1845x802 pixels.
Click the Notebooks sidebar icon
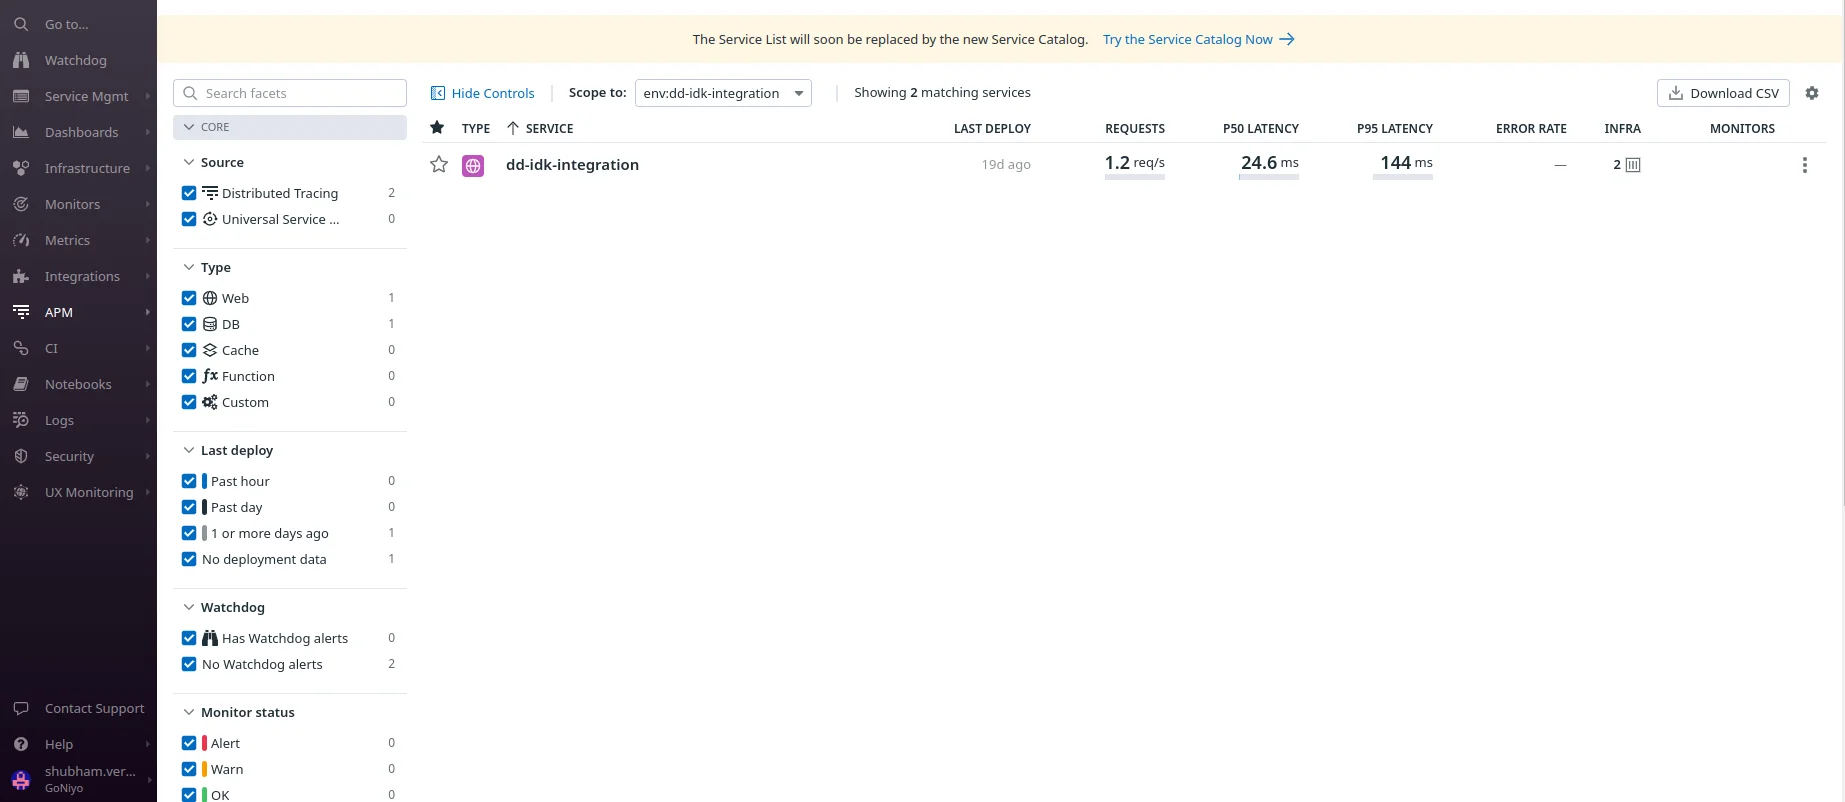(x=21, y=384)
